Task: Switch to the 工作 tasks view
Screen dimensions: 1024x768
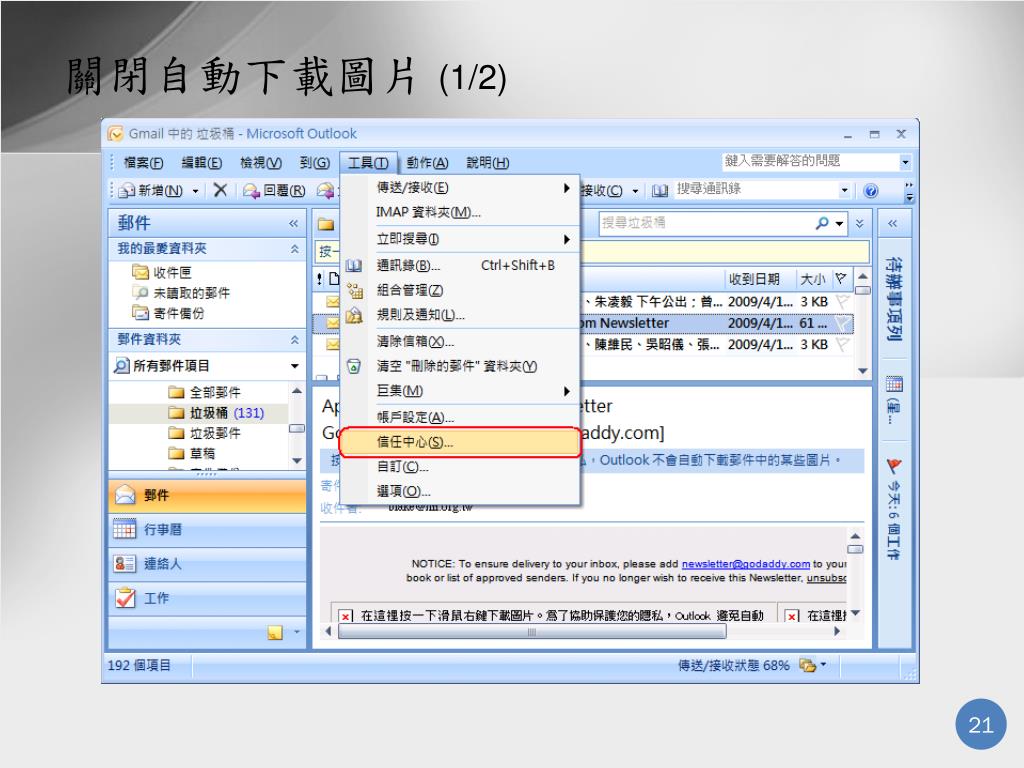Action: coord(207,598)
